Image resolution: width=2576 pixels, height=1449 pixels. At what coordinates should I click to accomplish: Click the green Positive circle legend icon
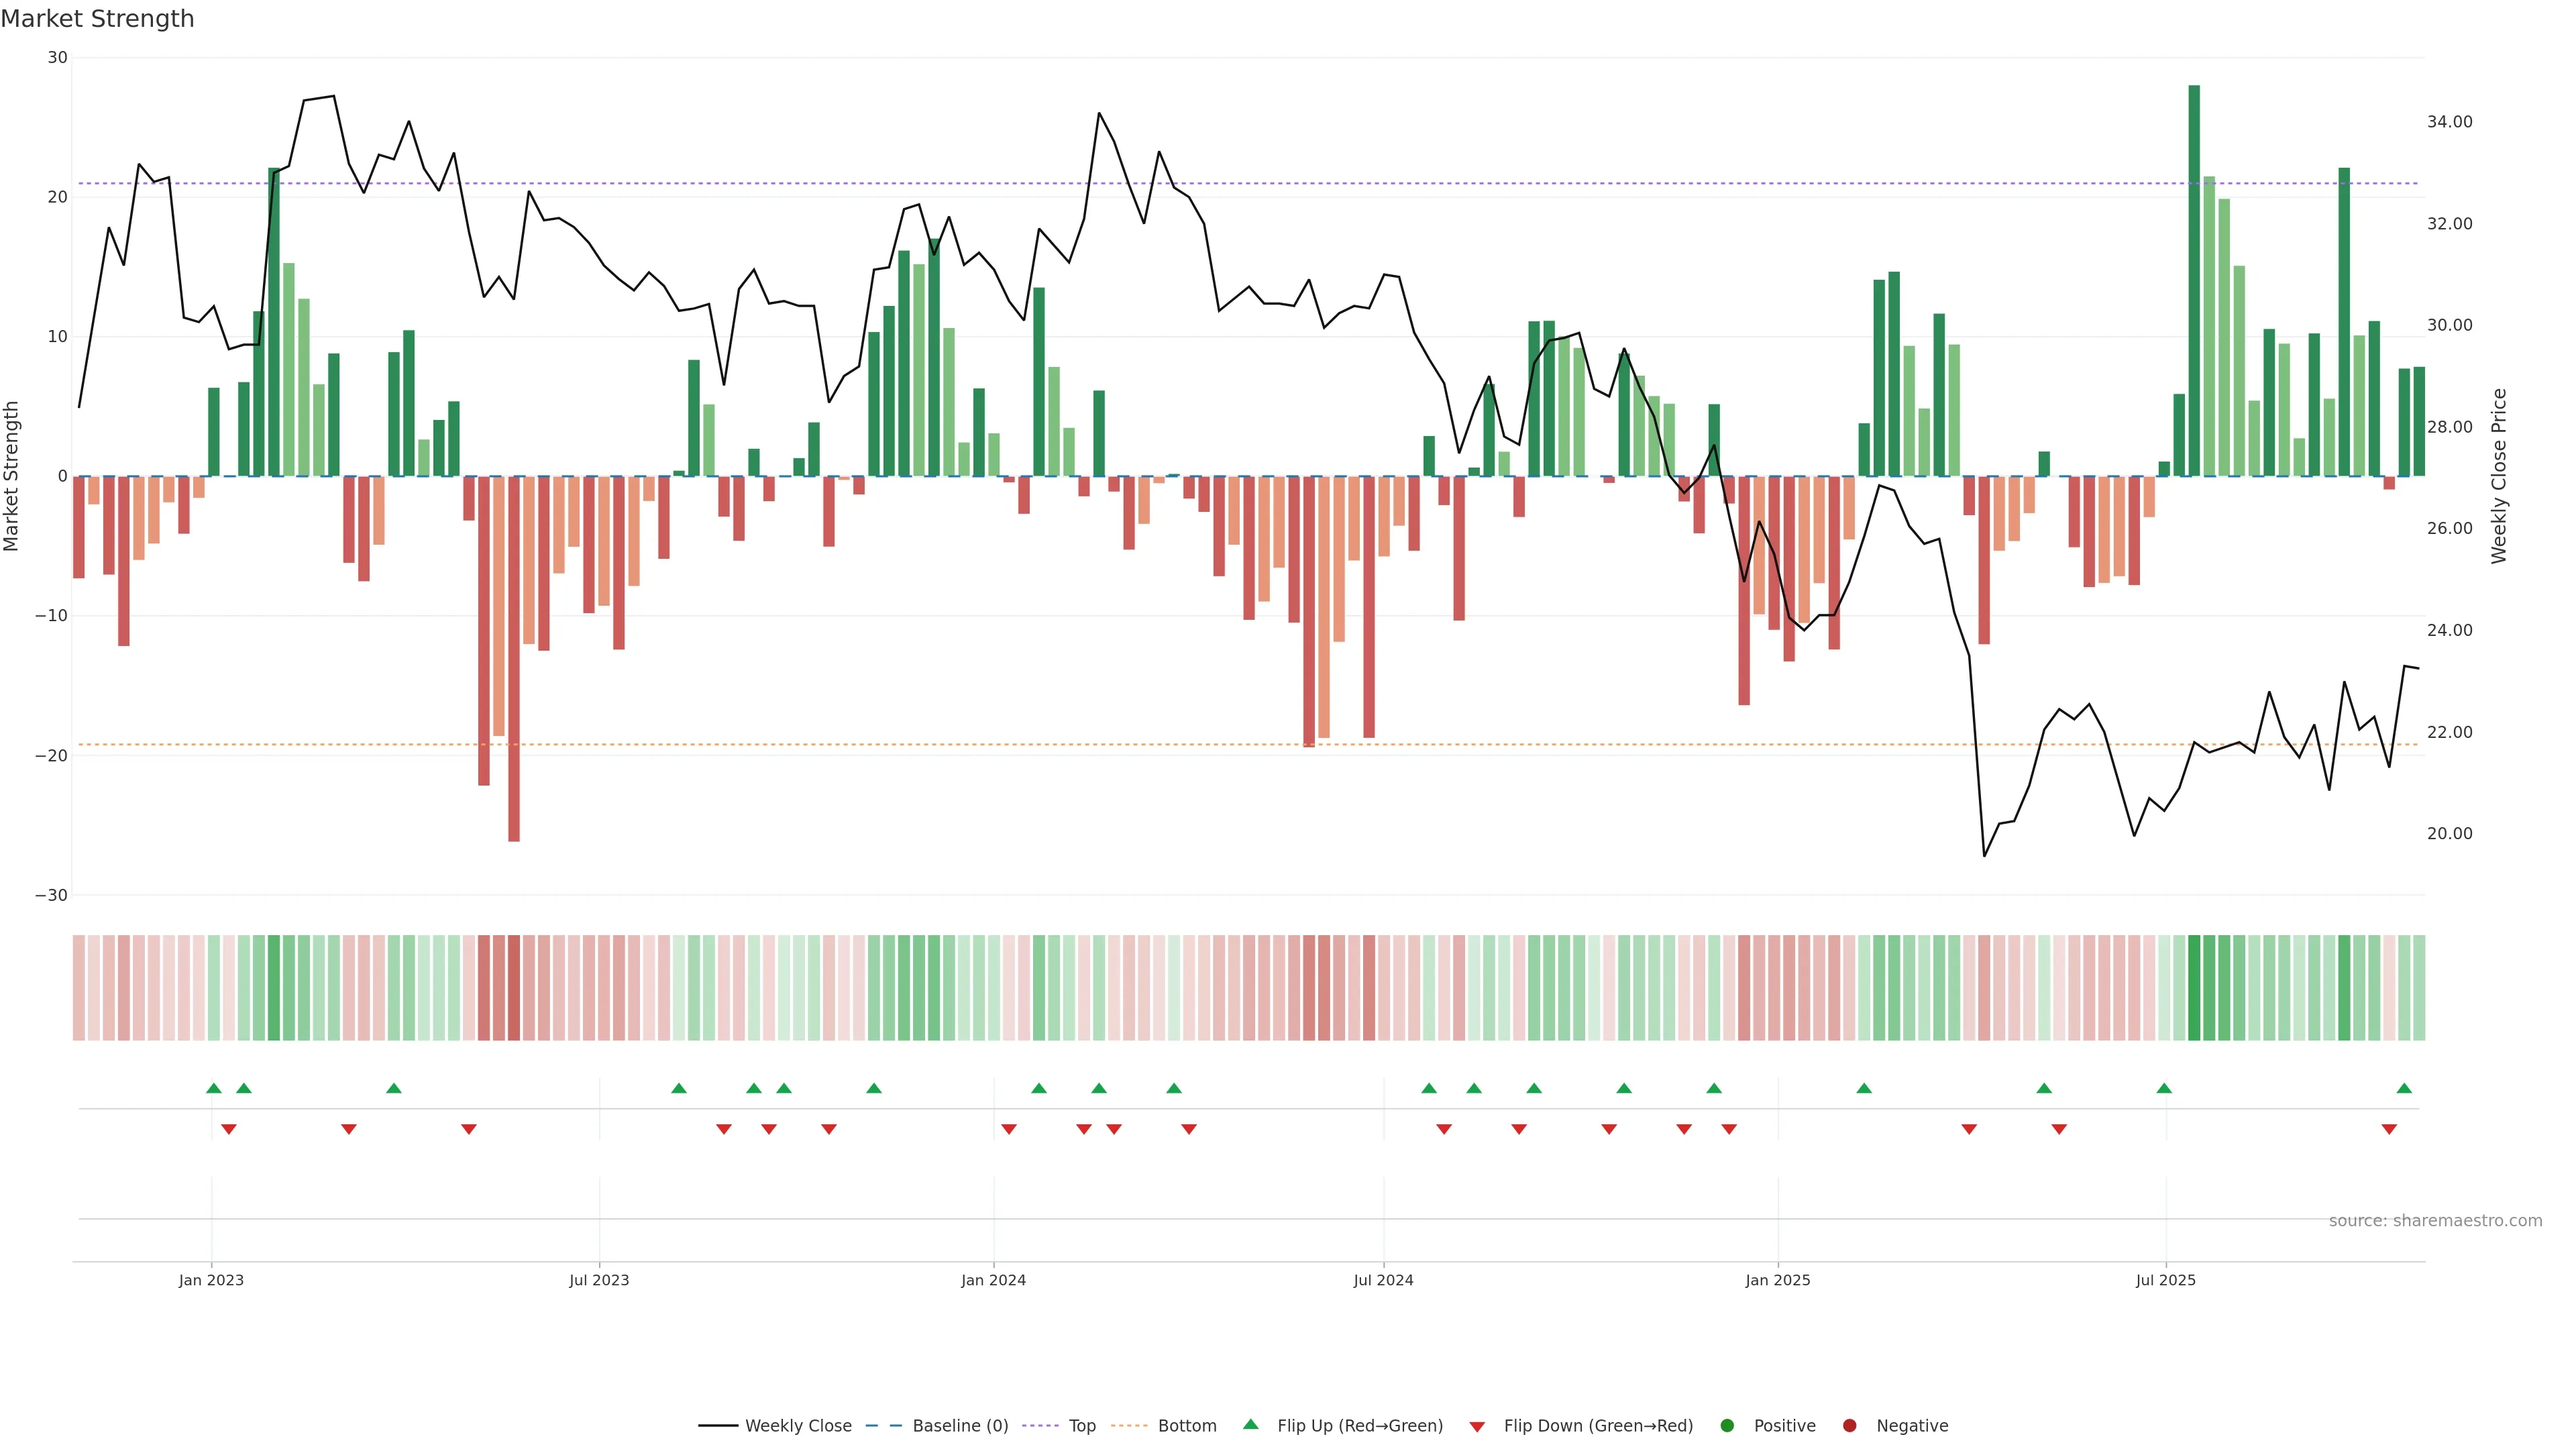tap(1726, 1426)
